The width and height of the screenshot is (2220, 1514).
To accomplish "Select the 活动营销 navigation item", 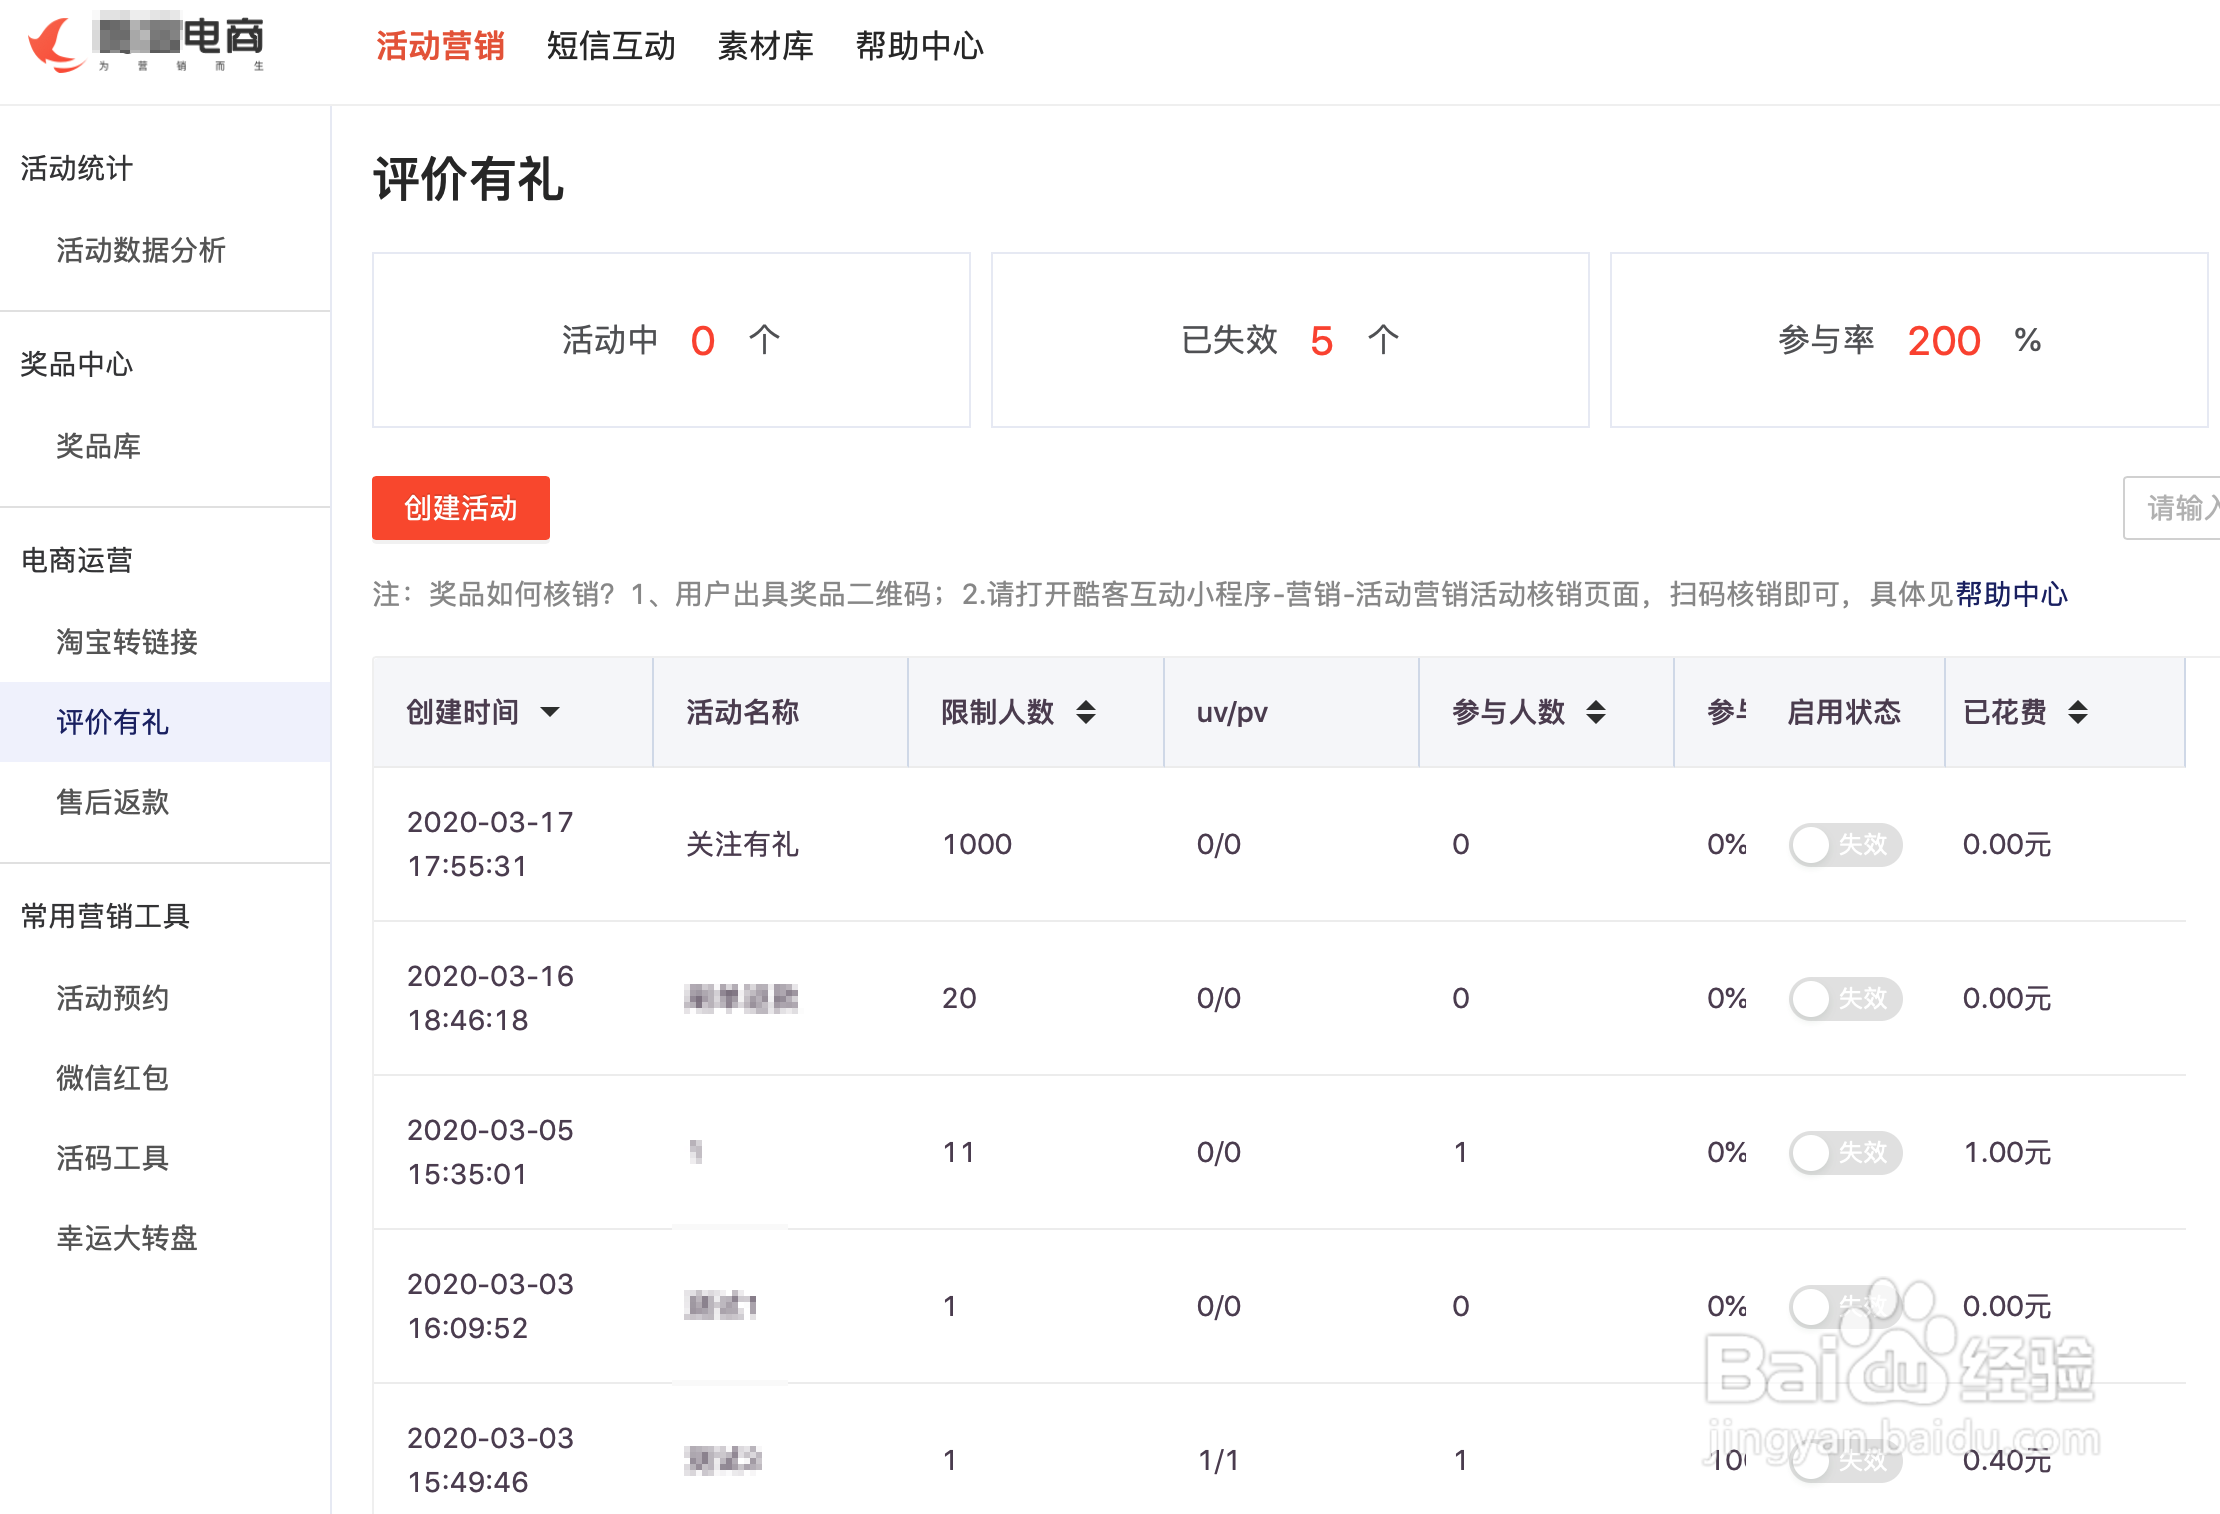I will pos(440,45).
